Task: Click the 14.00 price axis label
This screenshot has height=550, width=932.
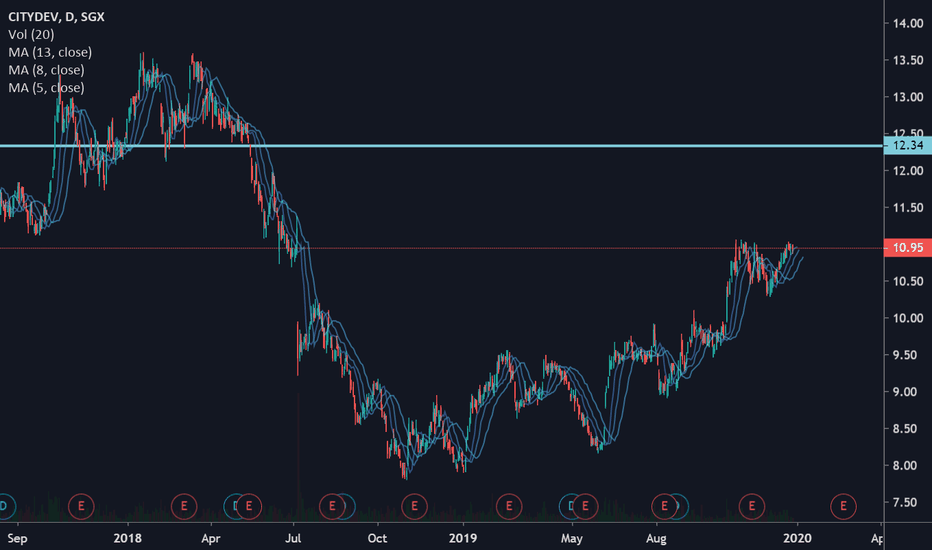Action: tap(908, 23)
